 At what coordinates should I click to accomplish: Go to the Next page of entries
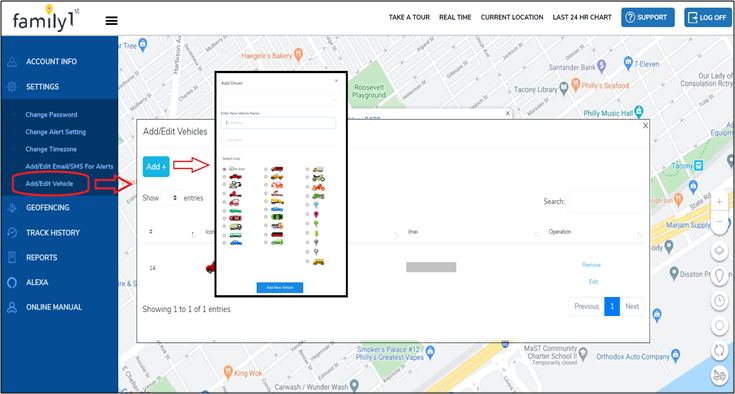[632, 306]
